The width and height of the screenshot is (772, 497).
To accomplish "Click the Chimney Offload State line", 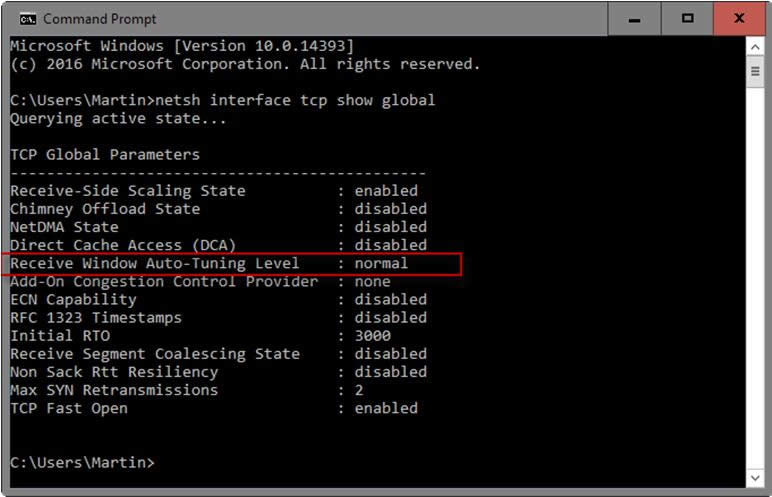I will tap(217, 209).
